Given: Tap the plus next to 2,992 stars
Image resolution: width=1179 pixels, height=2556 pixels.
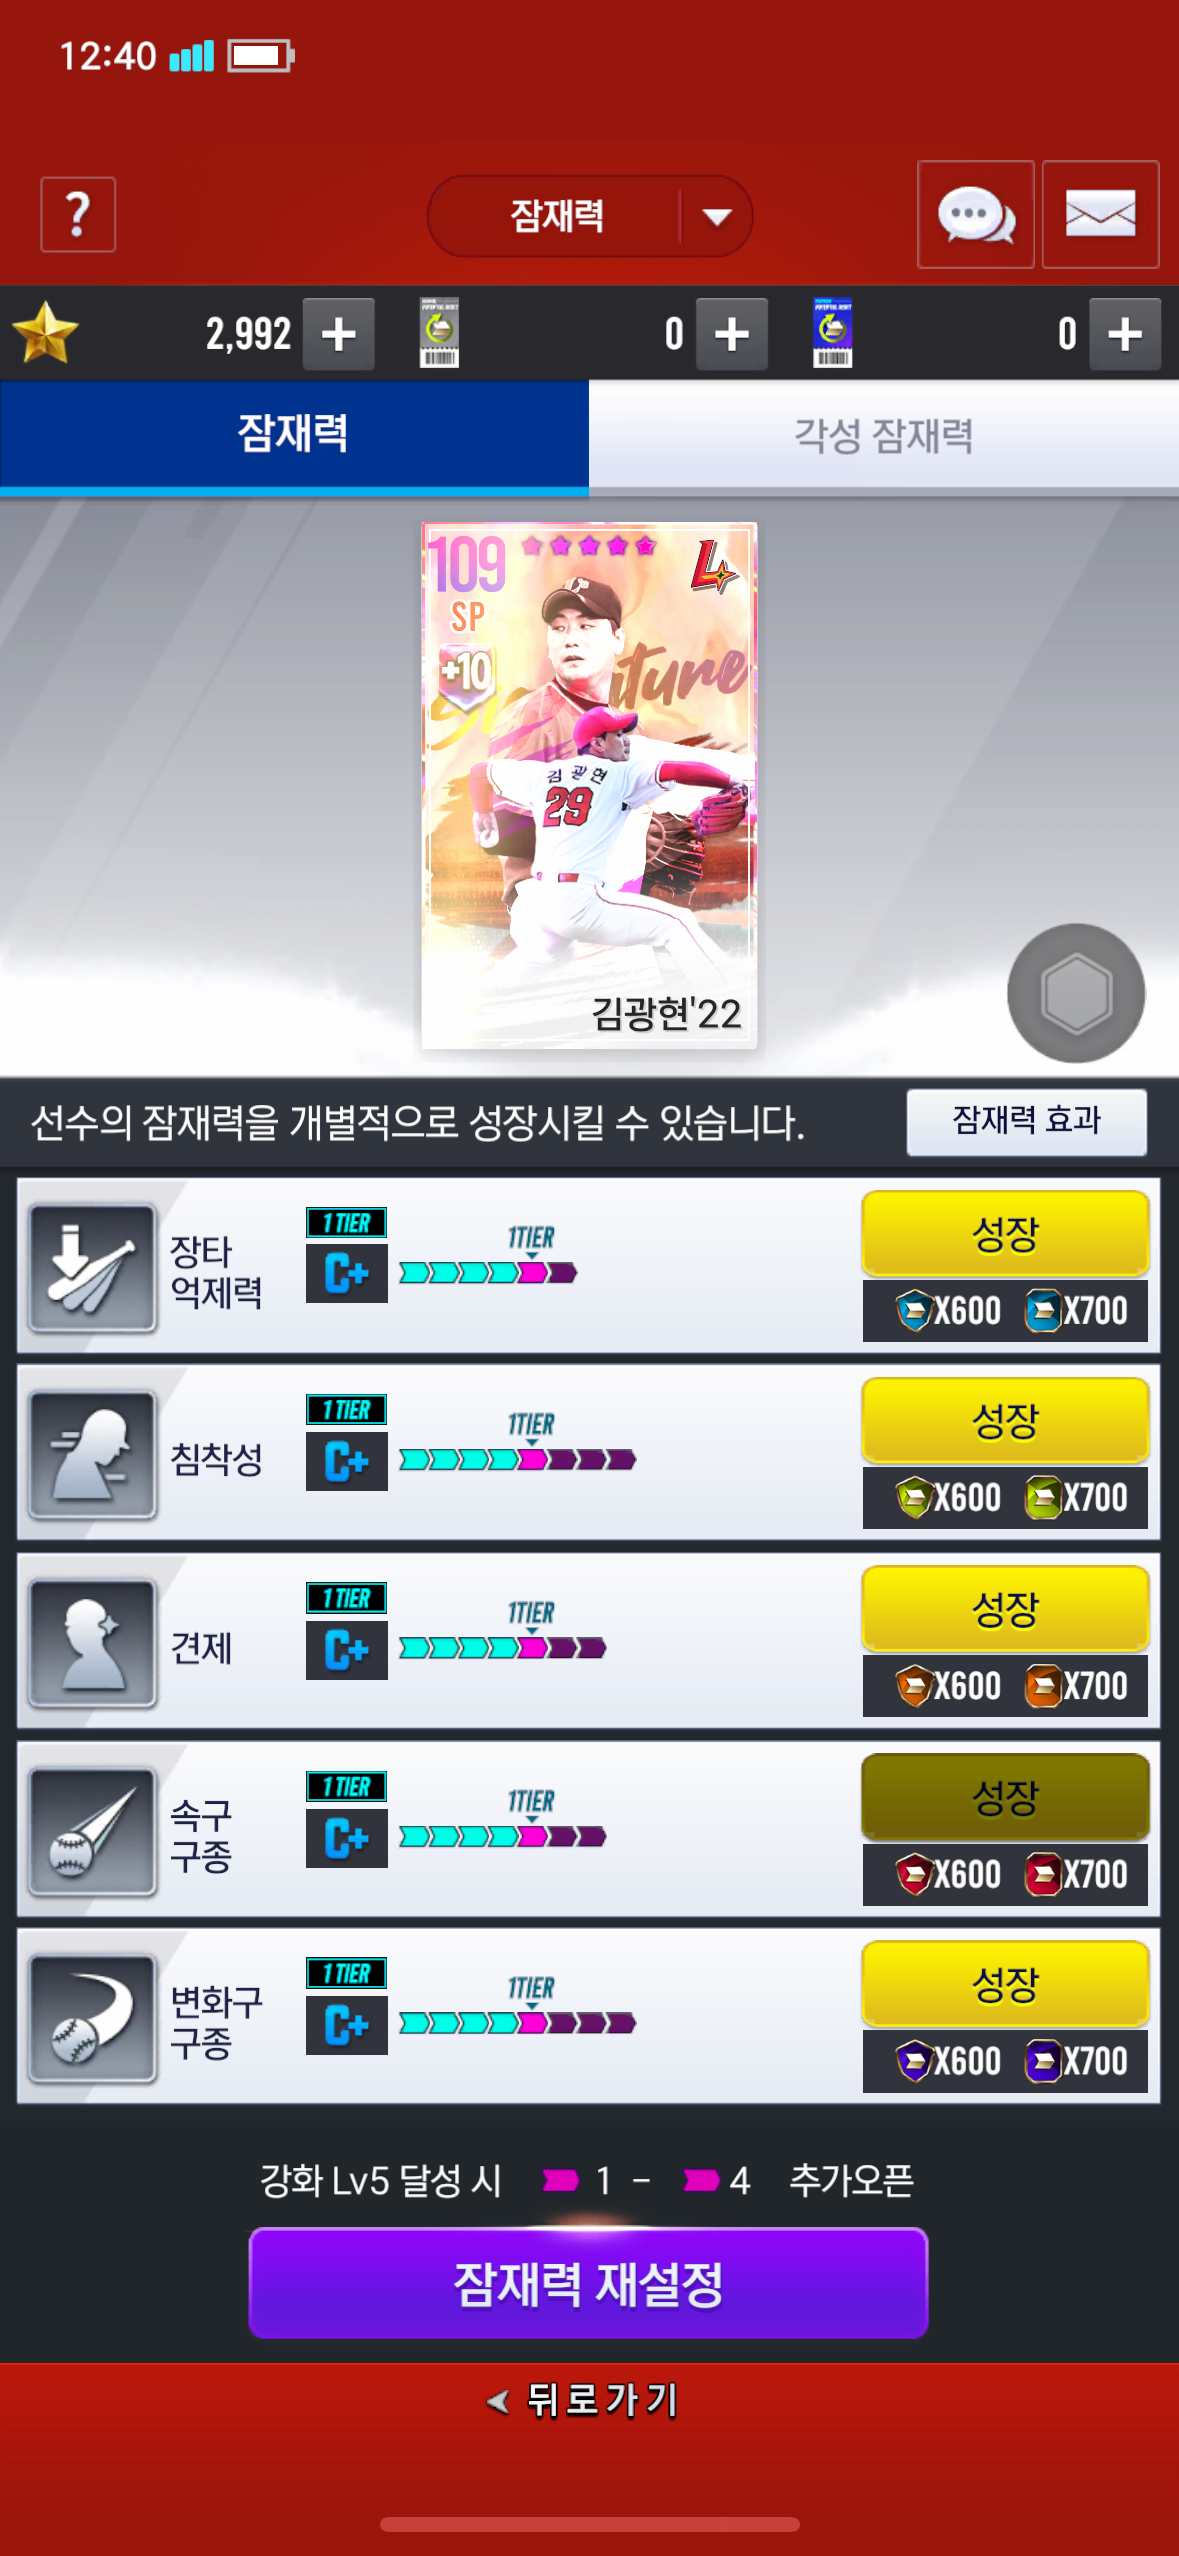Looking at the screenshot, I should tap(339, 334).
